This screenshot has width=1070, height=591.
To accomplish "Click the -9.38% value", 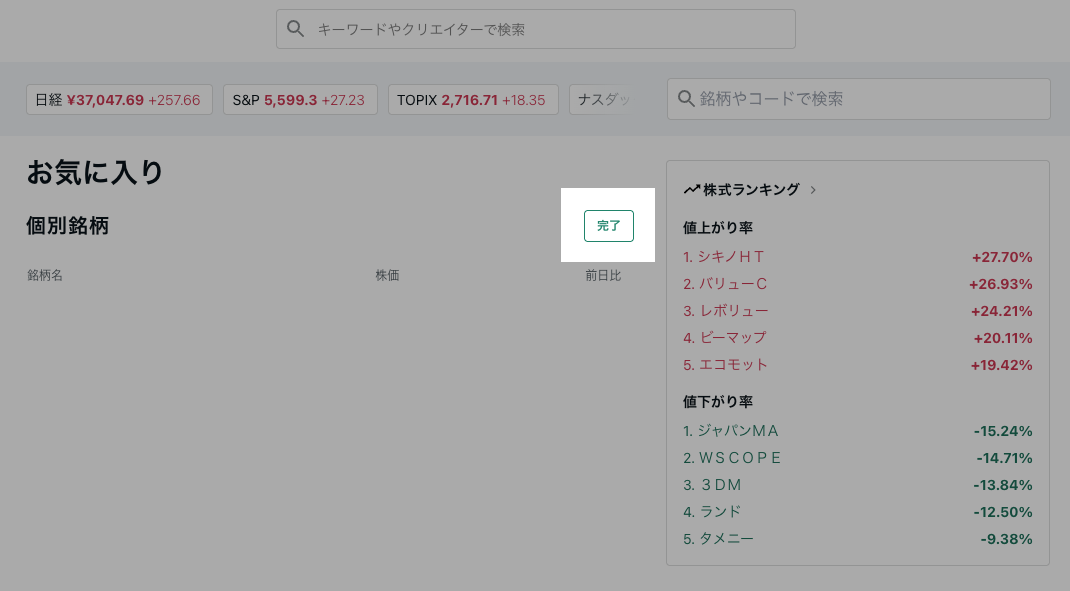I will tap(1006, 539).
